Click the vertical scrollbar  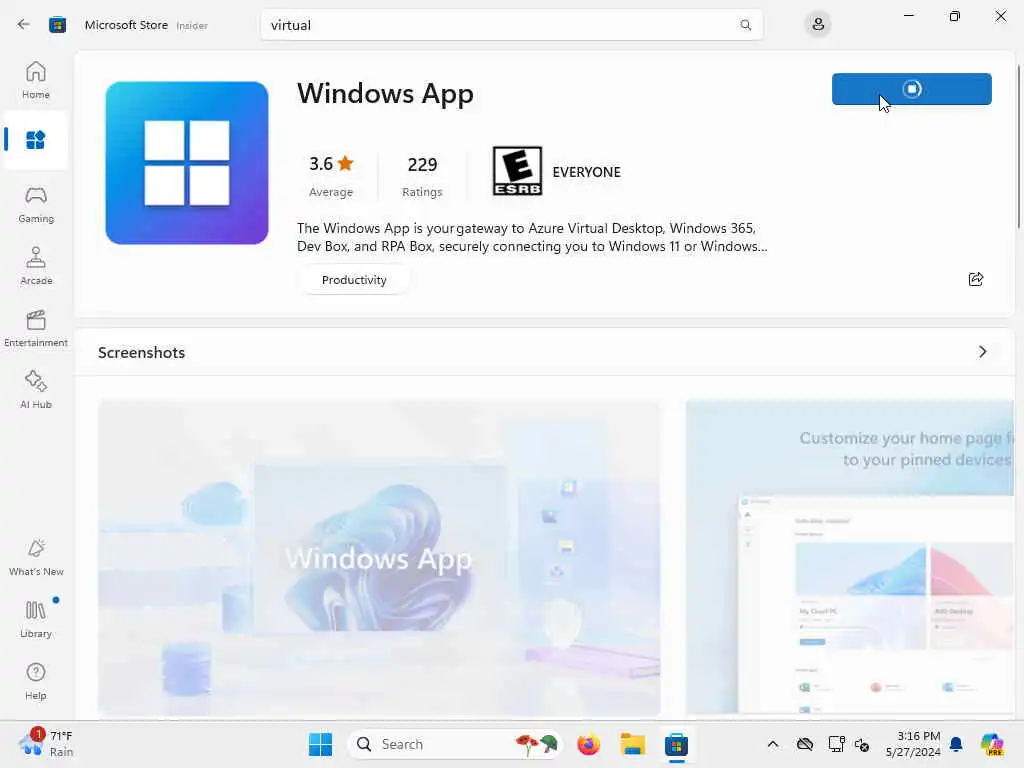coord(1019,147)
